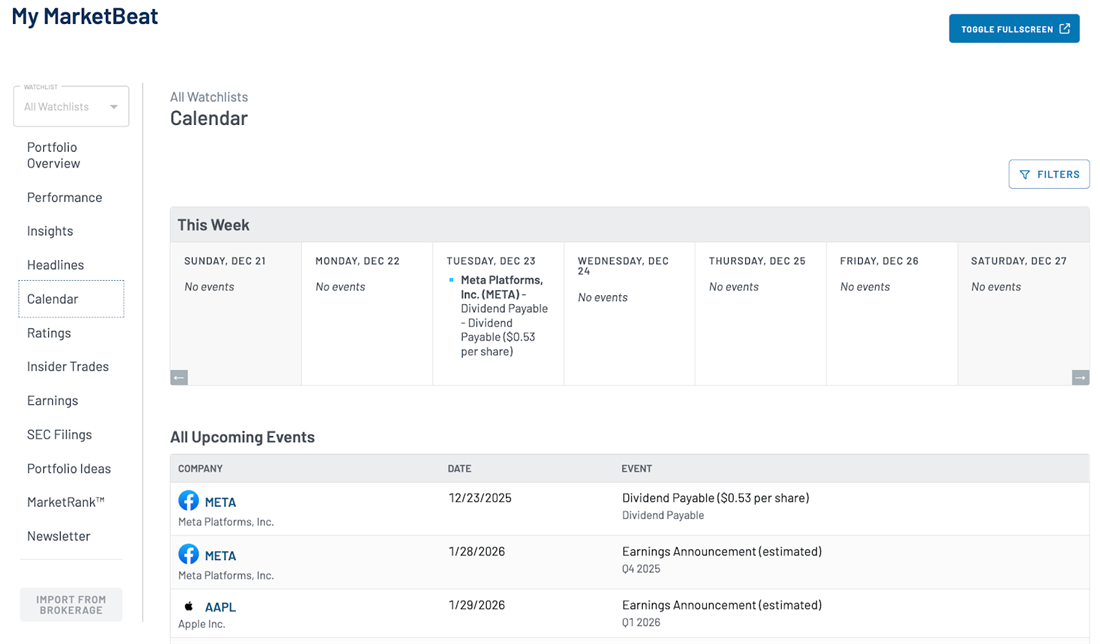This screenshot has width=1100, height=644.
Task: Click the Watchlist dropdown arrow
Action: (x=114, y=107)
